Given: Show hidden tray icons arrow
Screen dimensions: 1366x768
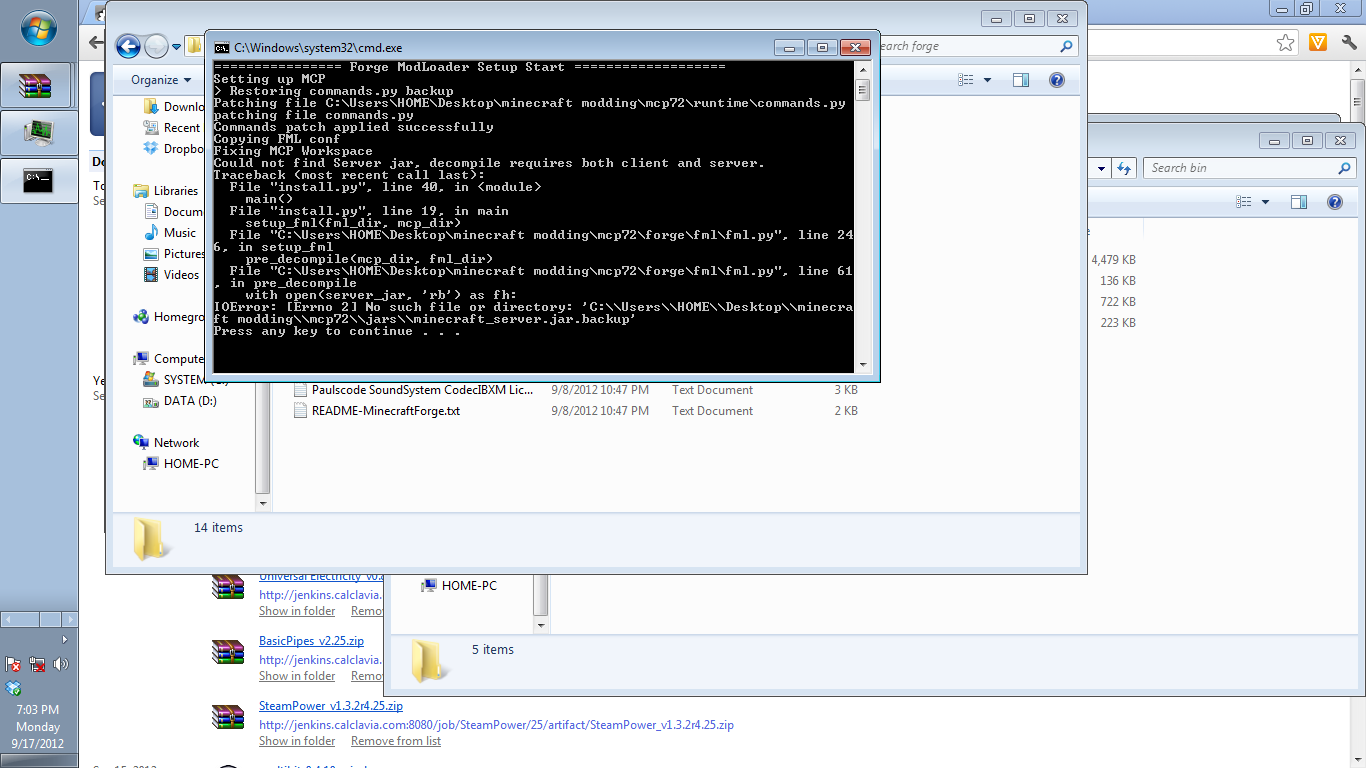Looking at the screenshot, I should [x=65, y=639].
